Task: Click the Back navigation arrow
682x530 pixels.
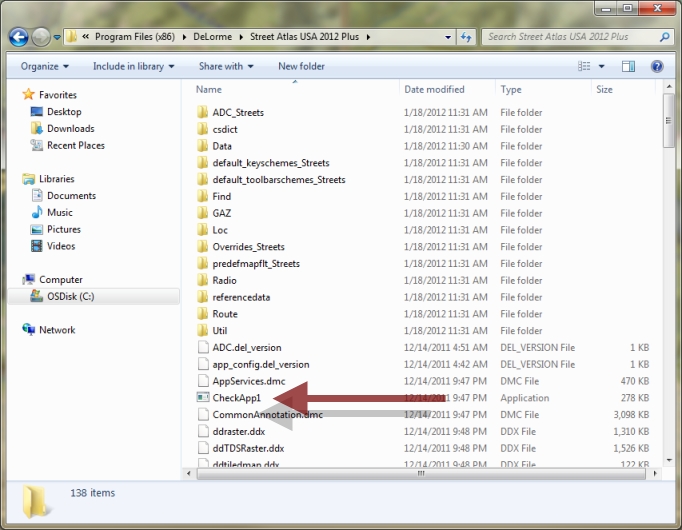Action: (19, 37)
